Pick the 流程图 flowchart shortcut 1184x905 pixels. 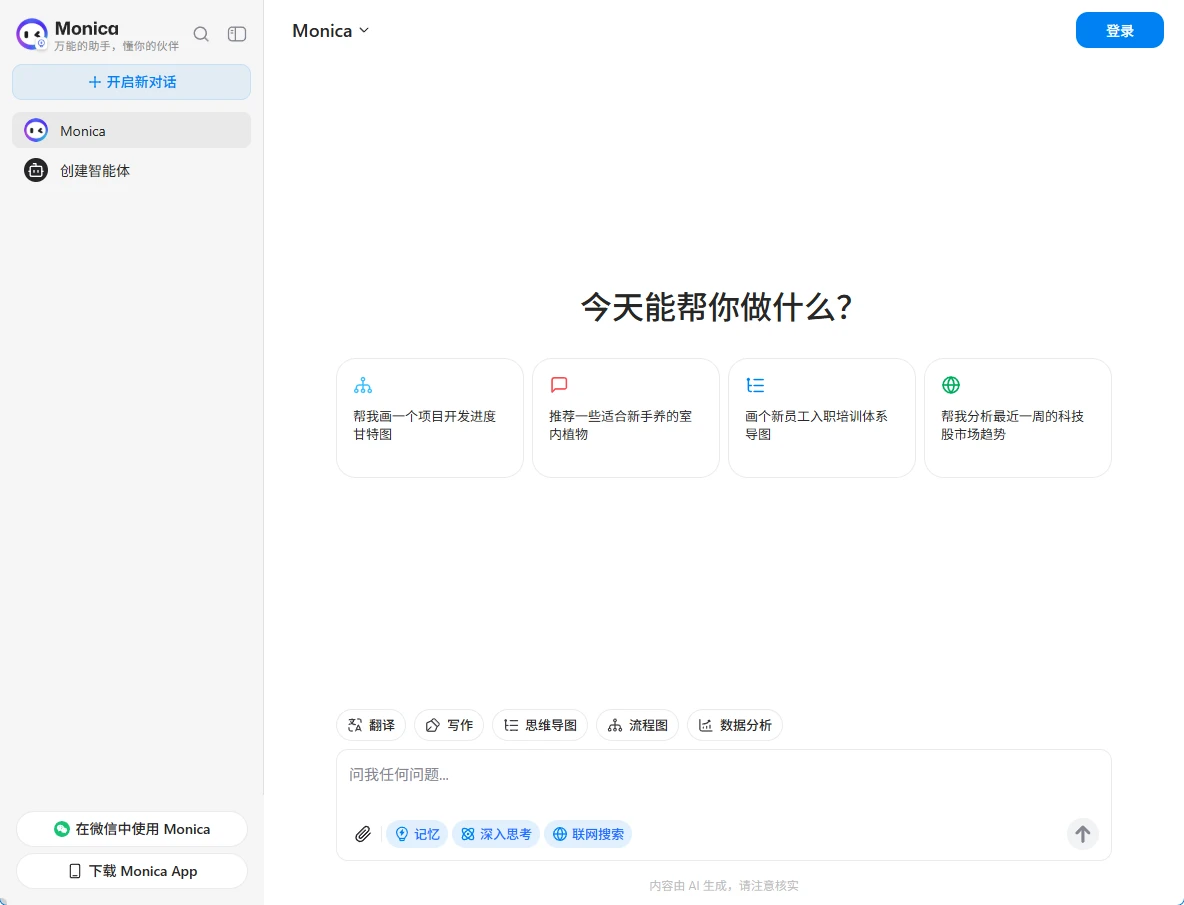[x=637, y=725]
